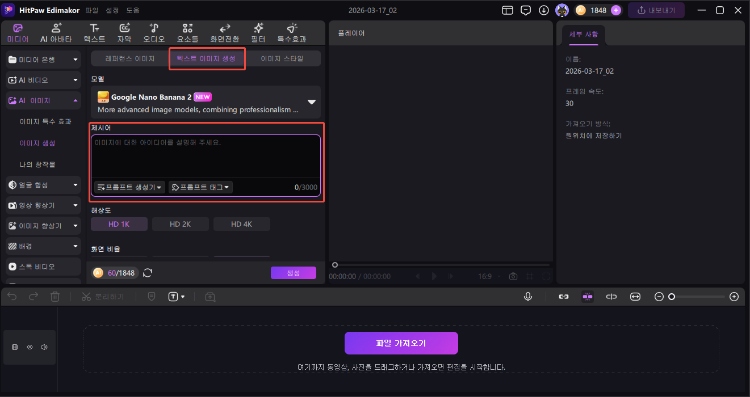Open the 요소들 elements tool

[188, 33]
